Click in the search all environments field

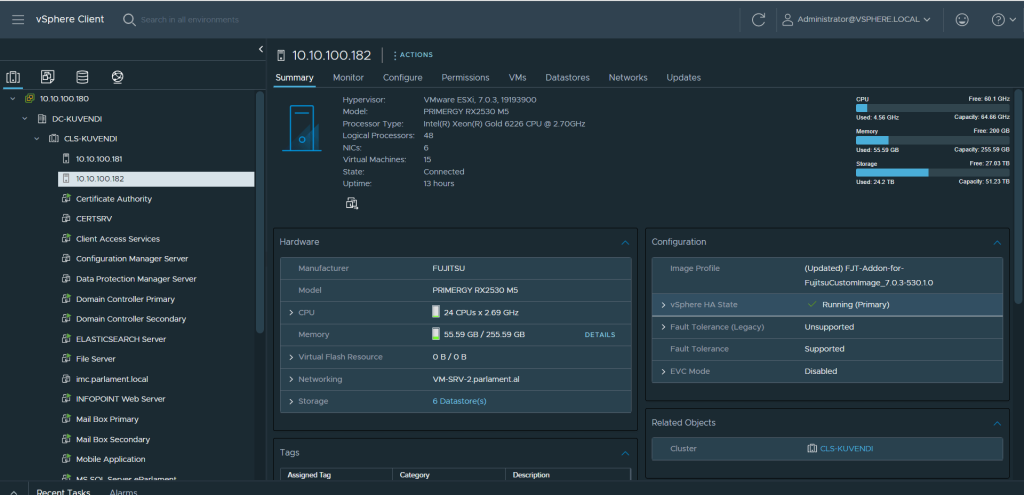[190, 20]
